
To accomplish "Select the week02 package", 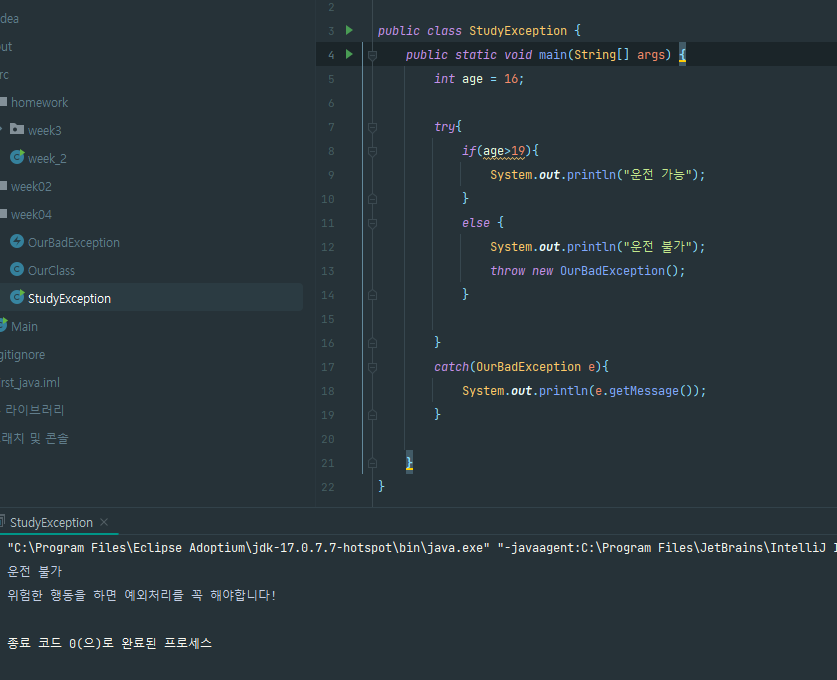I will pos(31,186).
